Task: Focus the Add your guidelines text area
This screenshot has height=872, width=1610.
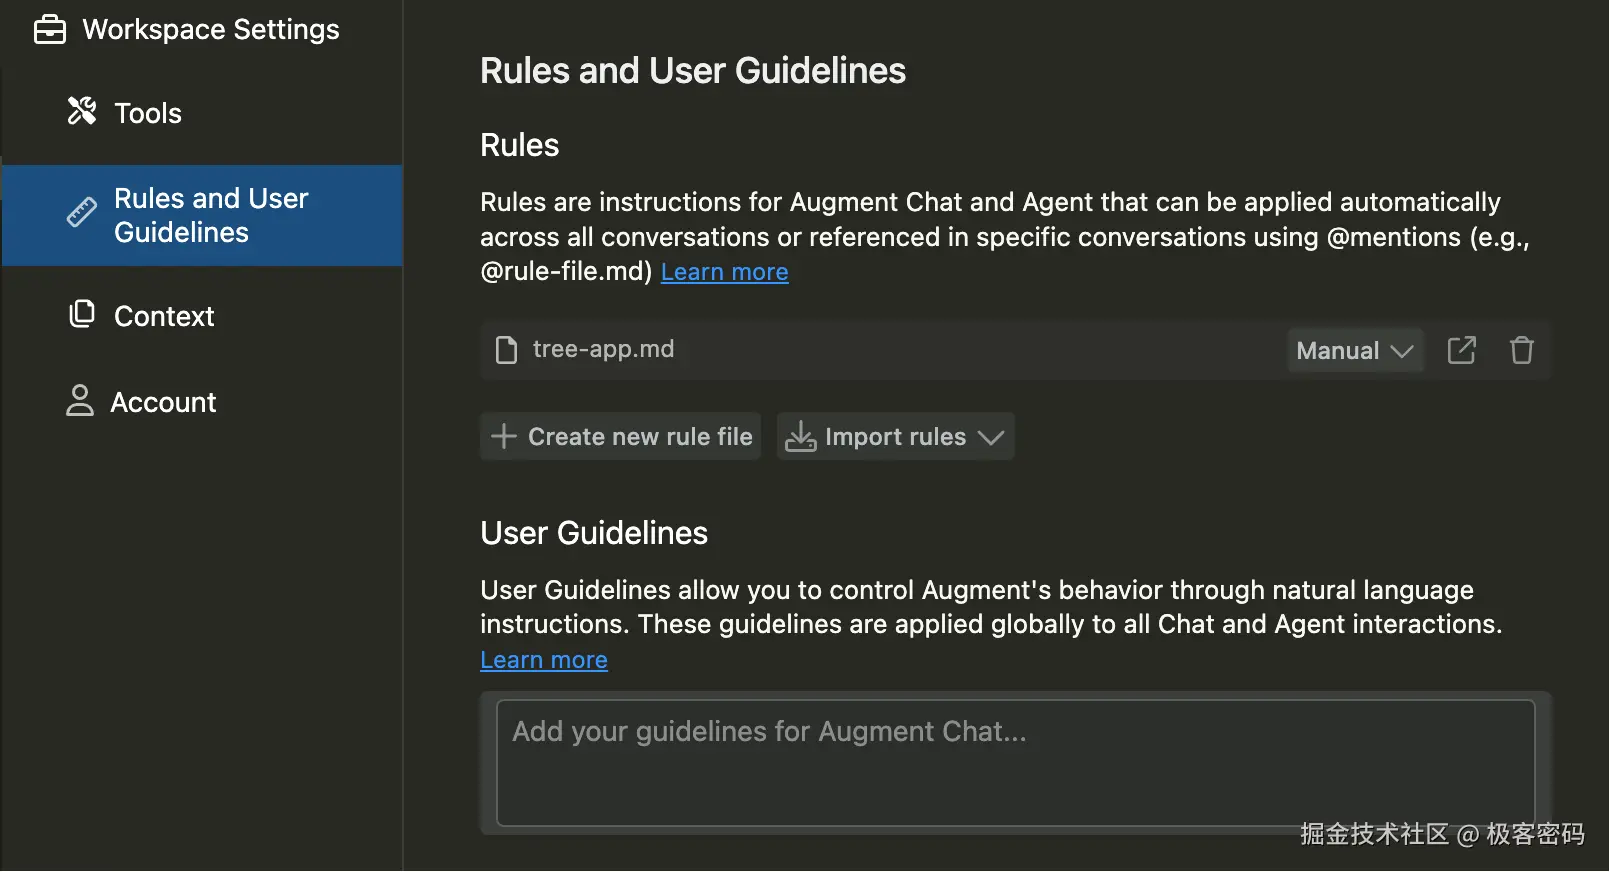Action: click(1015, 763)
